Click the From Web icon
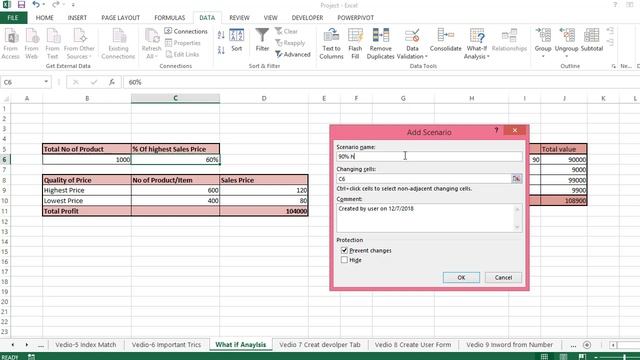The height and width of the screenshot is (360, 640). click(31, 44)
